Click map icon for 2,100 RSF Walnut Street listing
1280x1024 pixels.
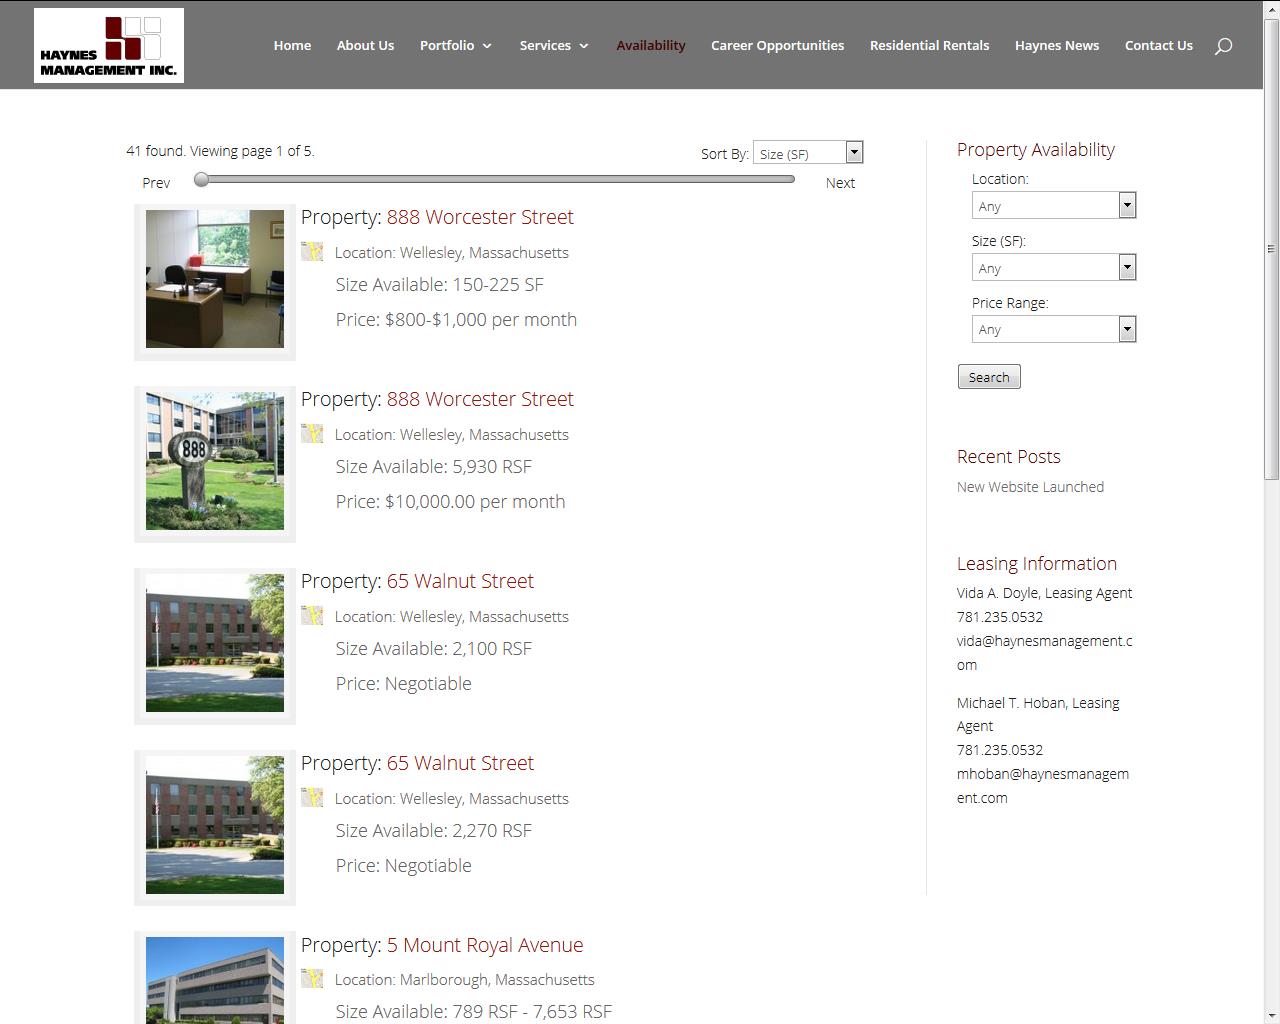[x=312, y=616]
